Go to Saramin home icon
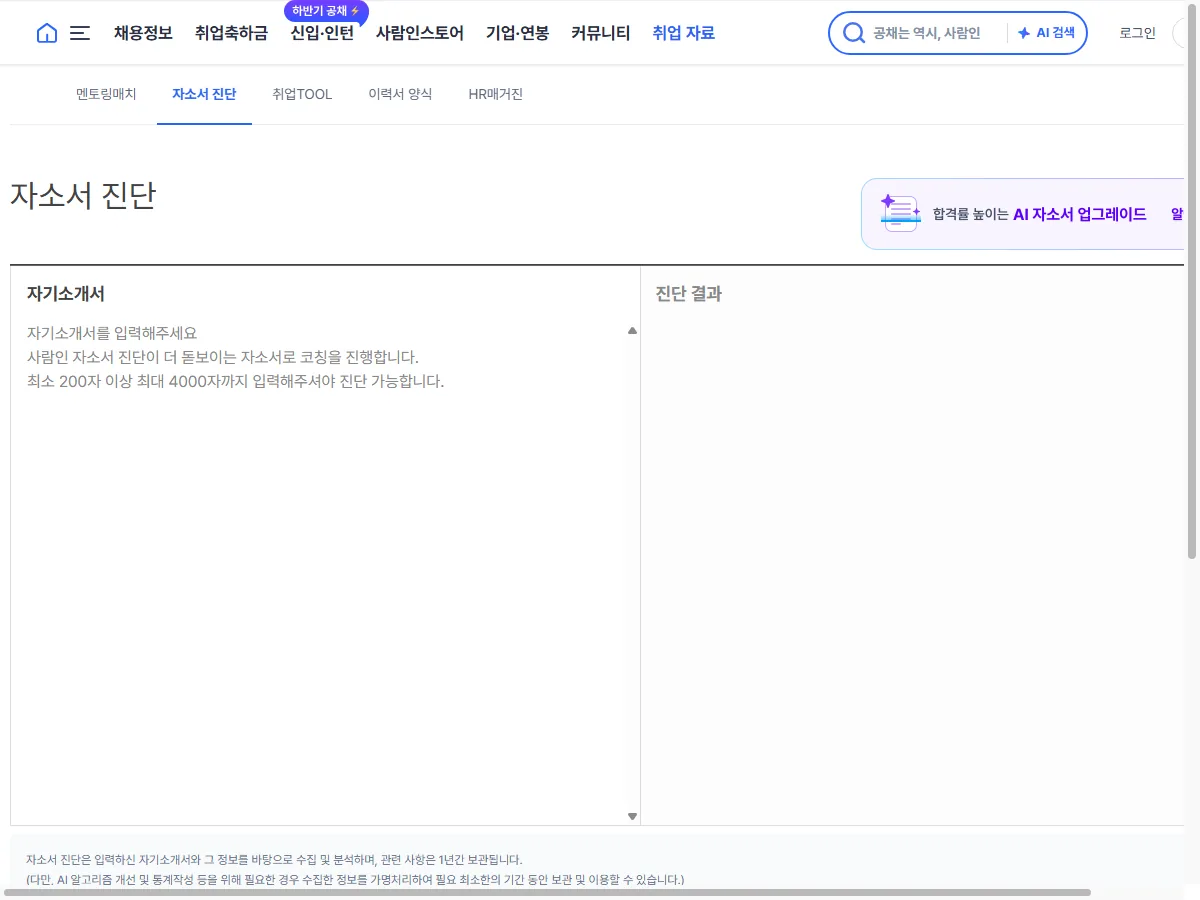Screen dimensions: 1200x900 click(47, 33)
